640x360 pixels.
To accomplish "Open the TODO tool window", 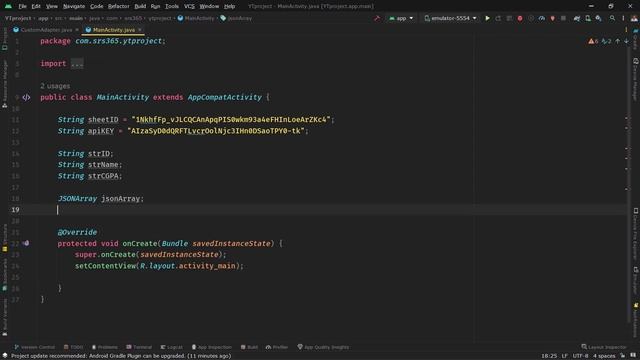I will pyautogui.click(x=73, y=347).
